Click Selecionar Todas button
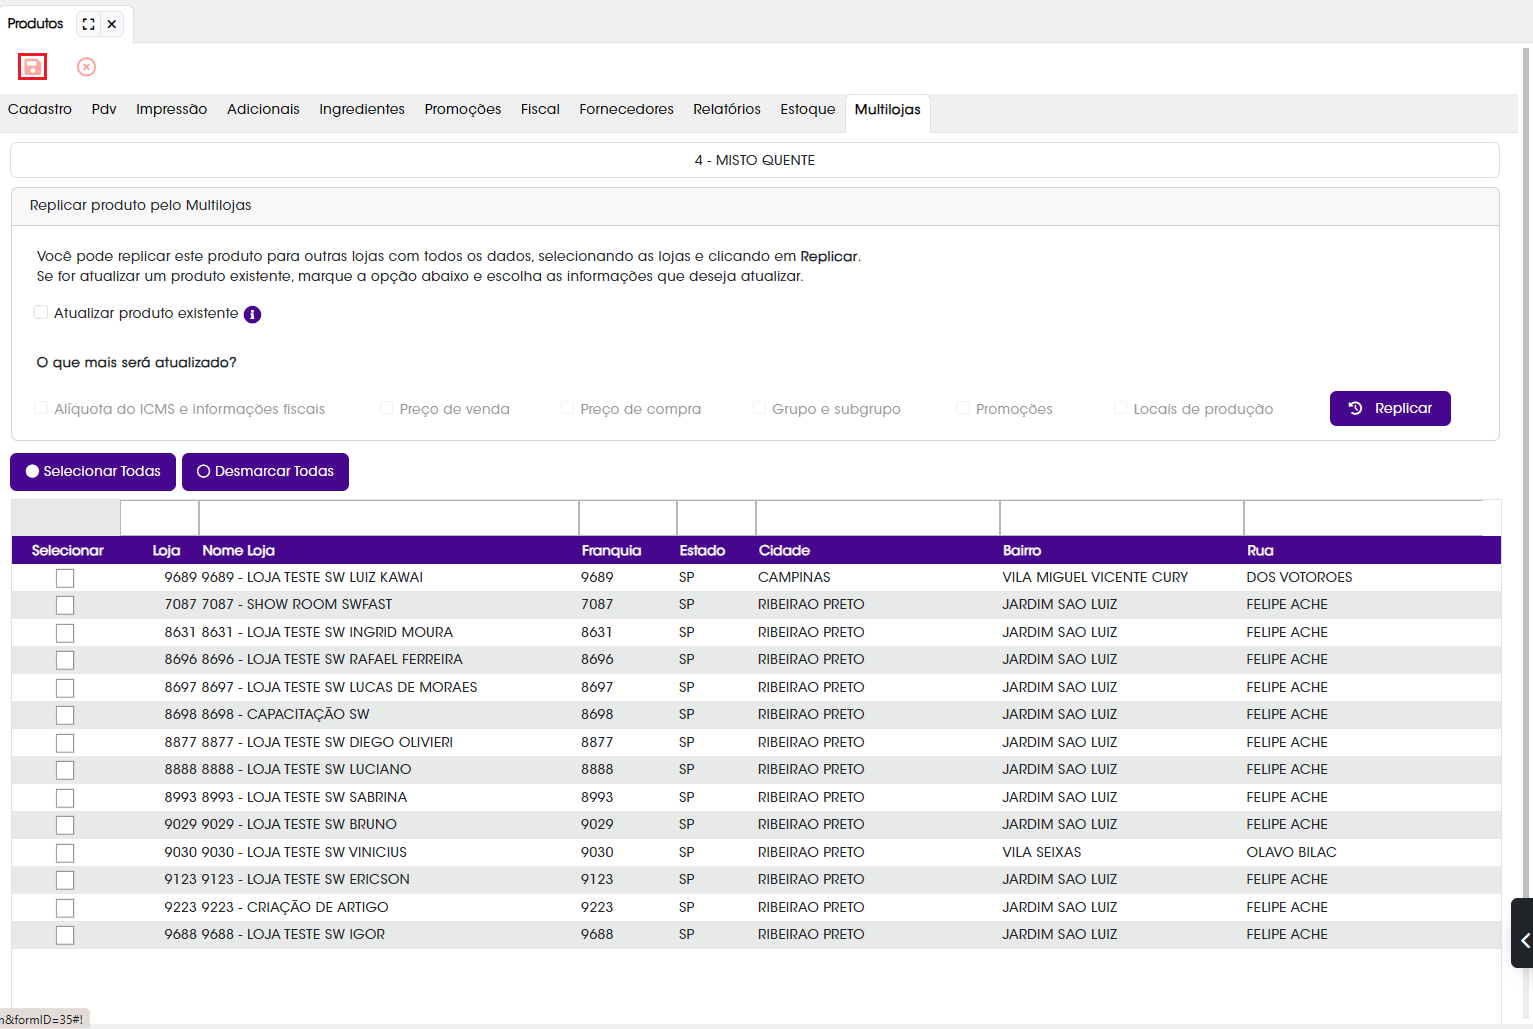Screen dimensions: 1533x1029 93,472
